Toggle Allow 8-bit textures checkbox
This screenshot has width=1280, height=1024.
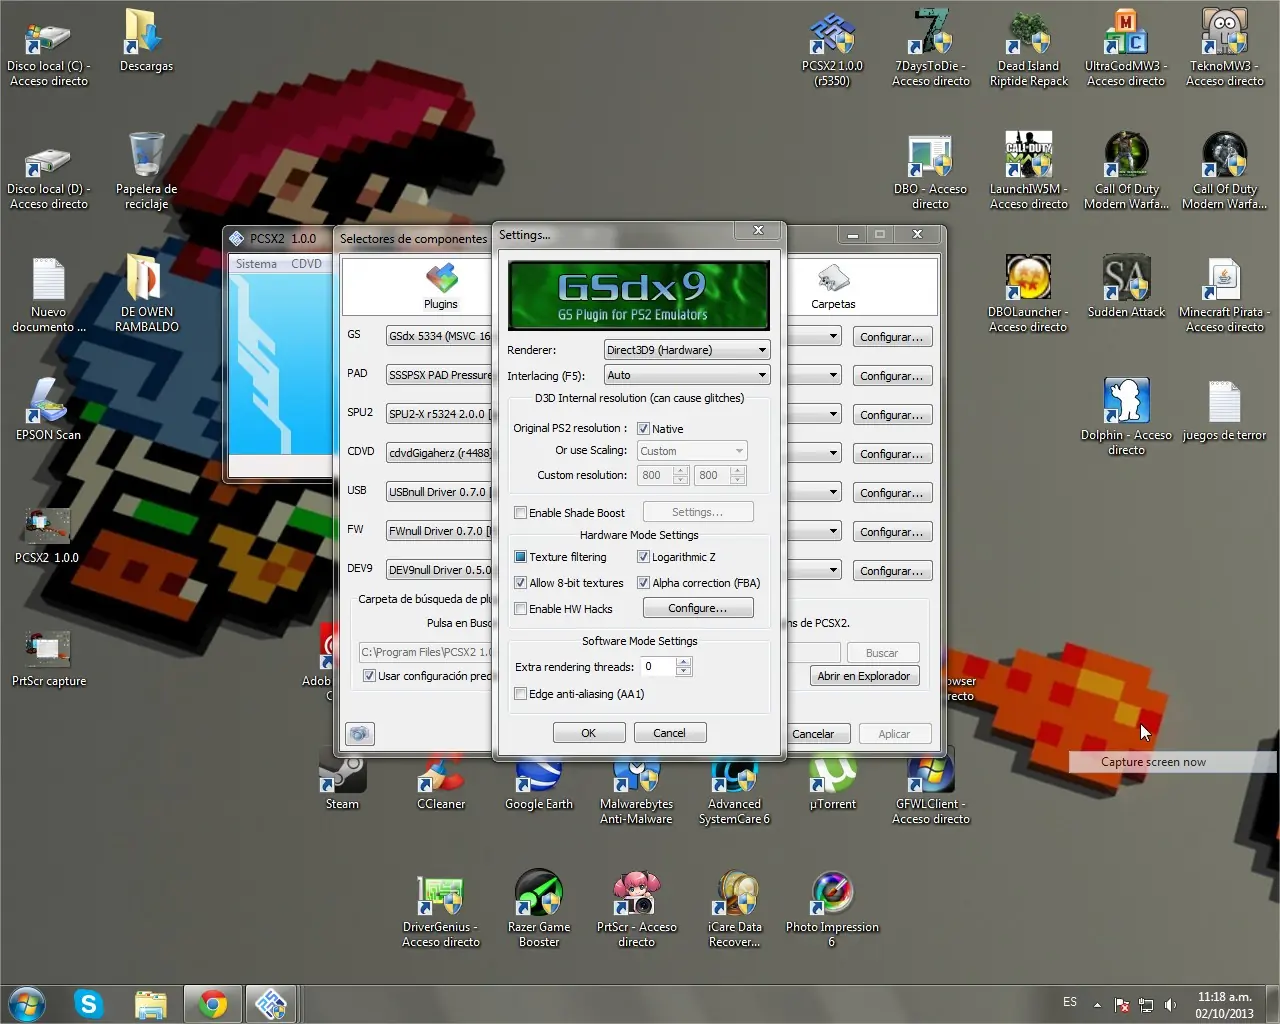[520, 583]
